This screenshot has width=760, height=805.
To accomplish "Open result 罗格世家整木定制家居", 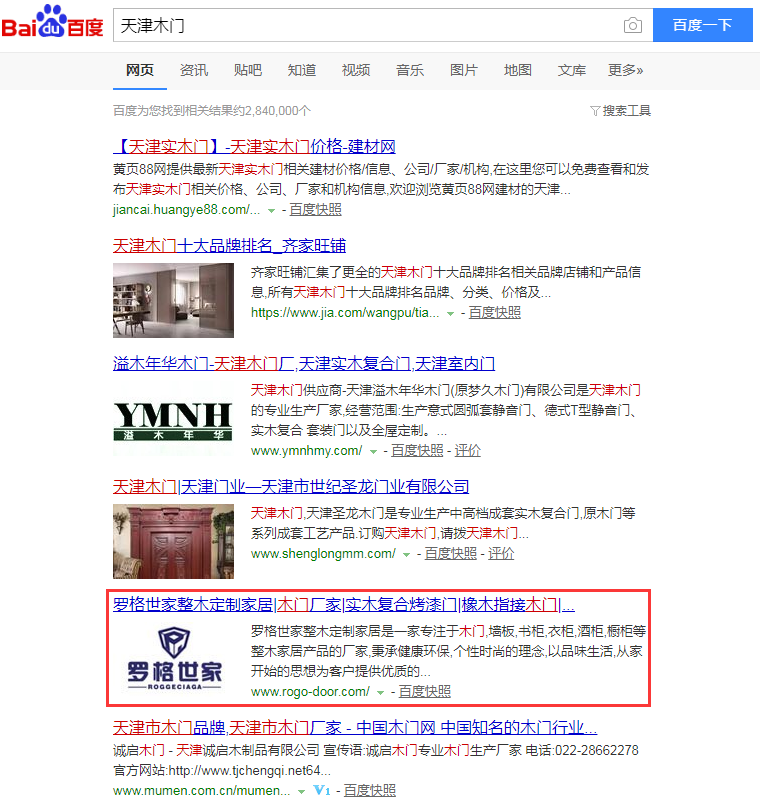I will 344,605.
